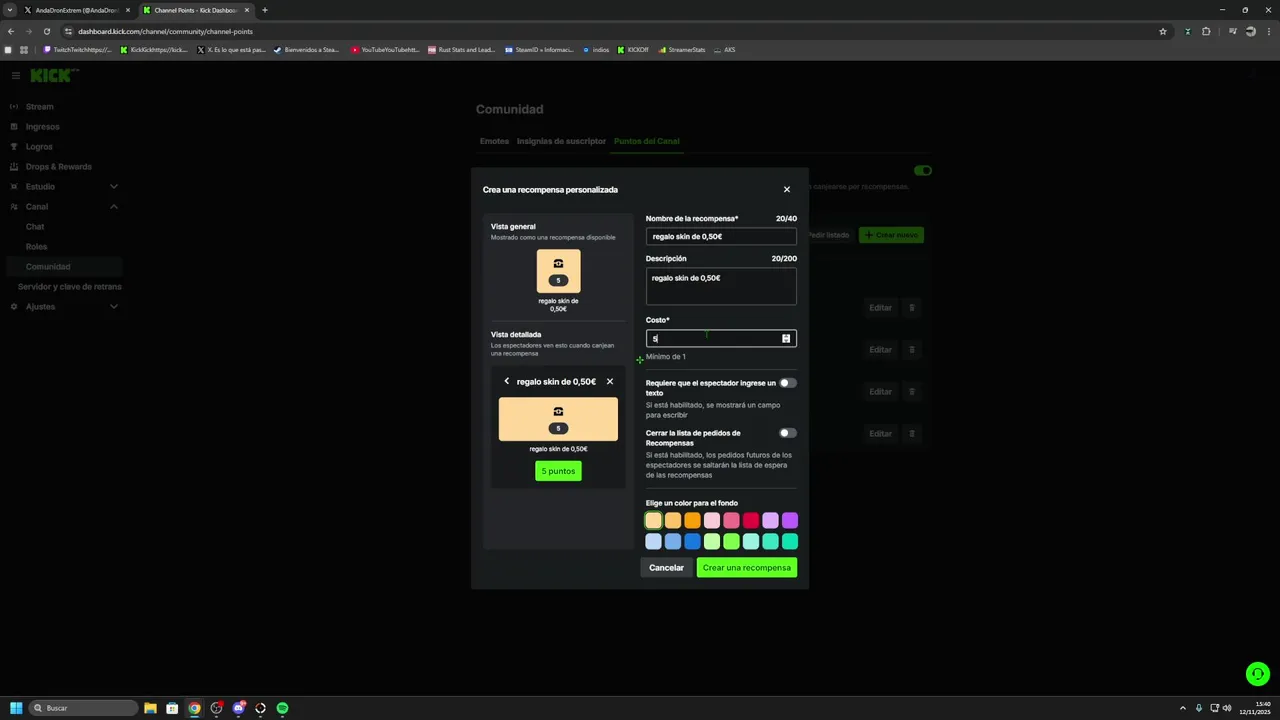The height and width of the screenshot is (720, 1280).
Task: Open Discord from taskbar
Action: pyautogui.click(x=238, y=708)
